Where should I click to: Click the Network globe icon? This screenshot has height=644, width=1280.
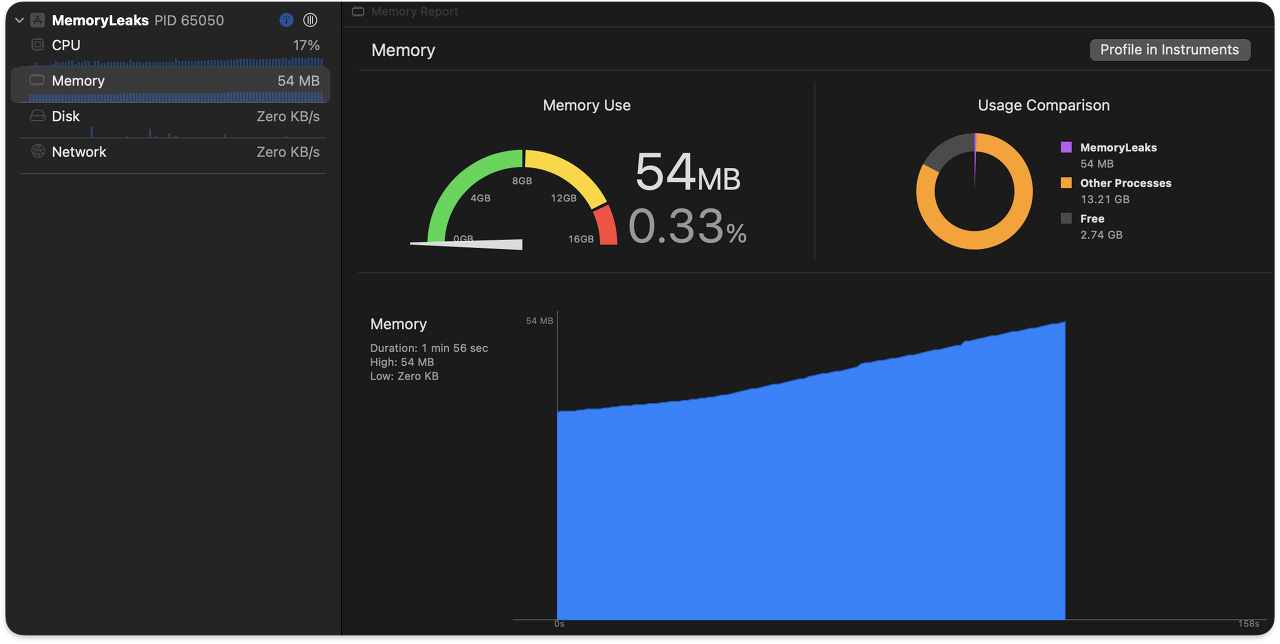pos(38,152)
